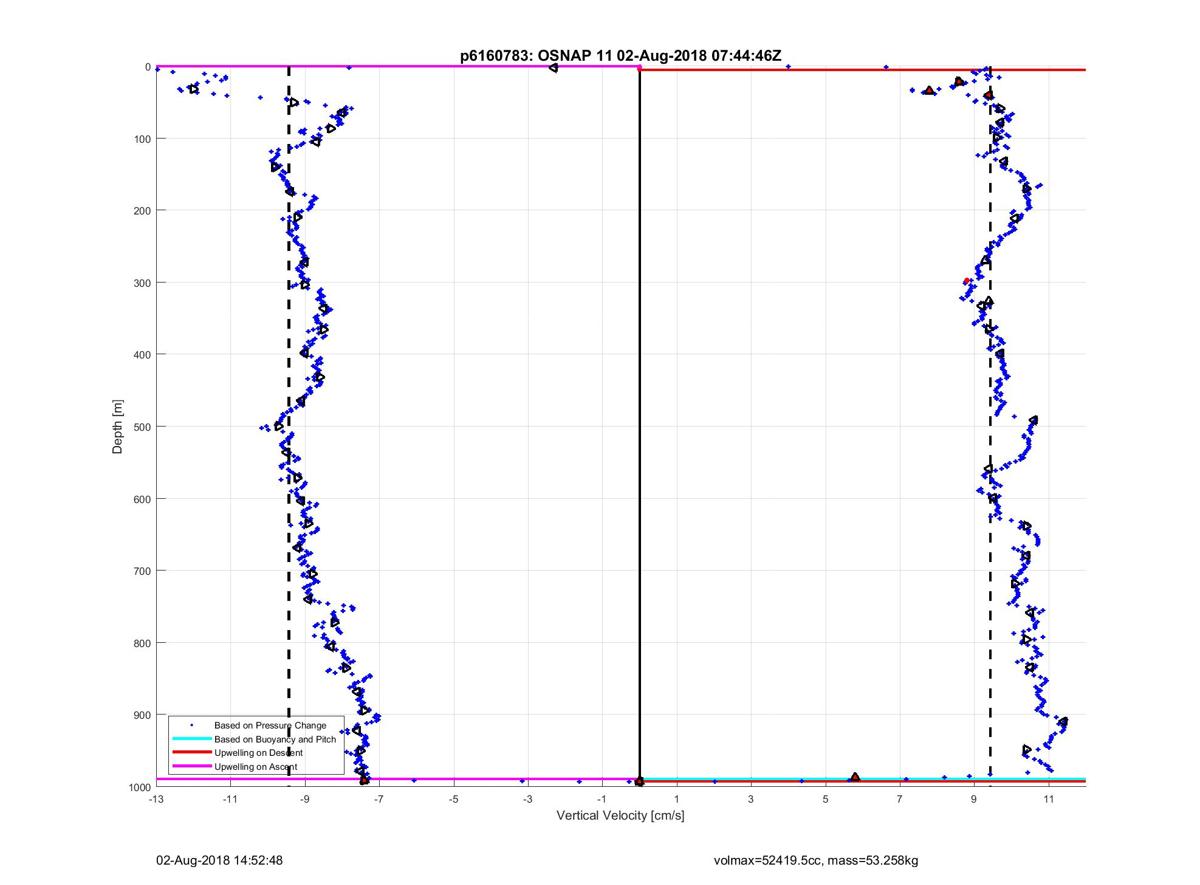Click x-axis tick label 11
The image size is (1200, 885).
(1048, 799)
